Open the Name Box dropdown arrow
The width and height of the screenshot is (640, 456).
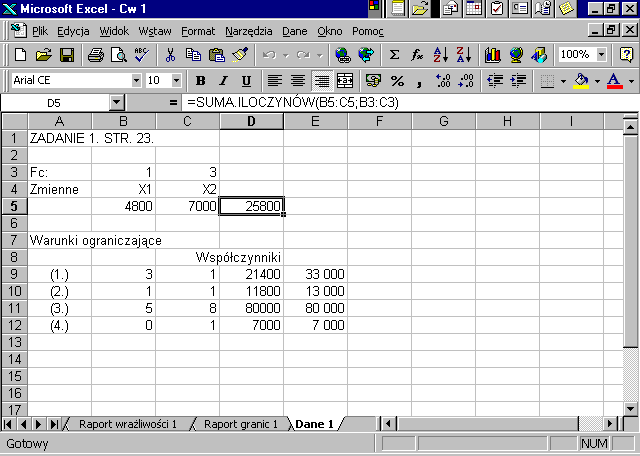pos(116,102)
